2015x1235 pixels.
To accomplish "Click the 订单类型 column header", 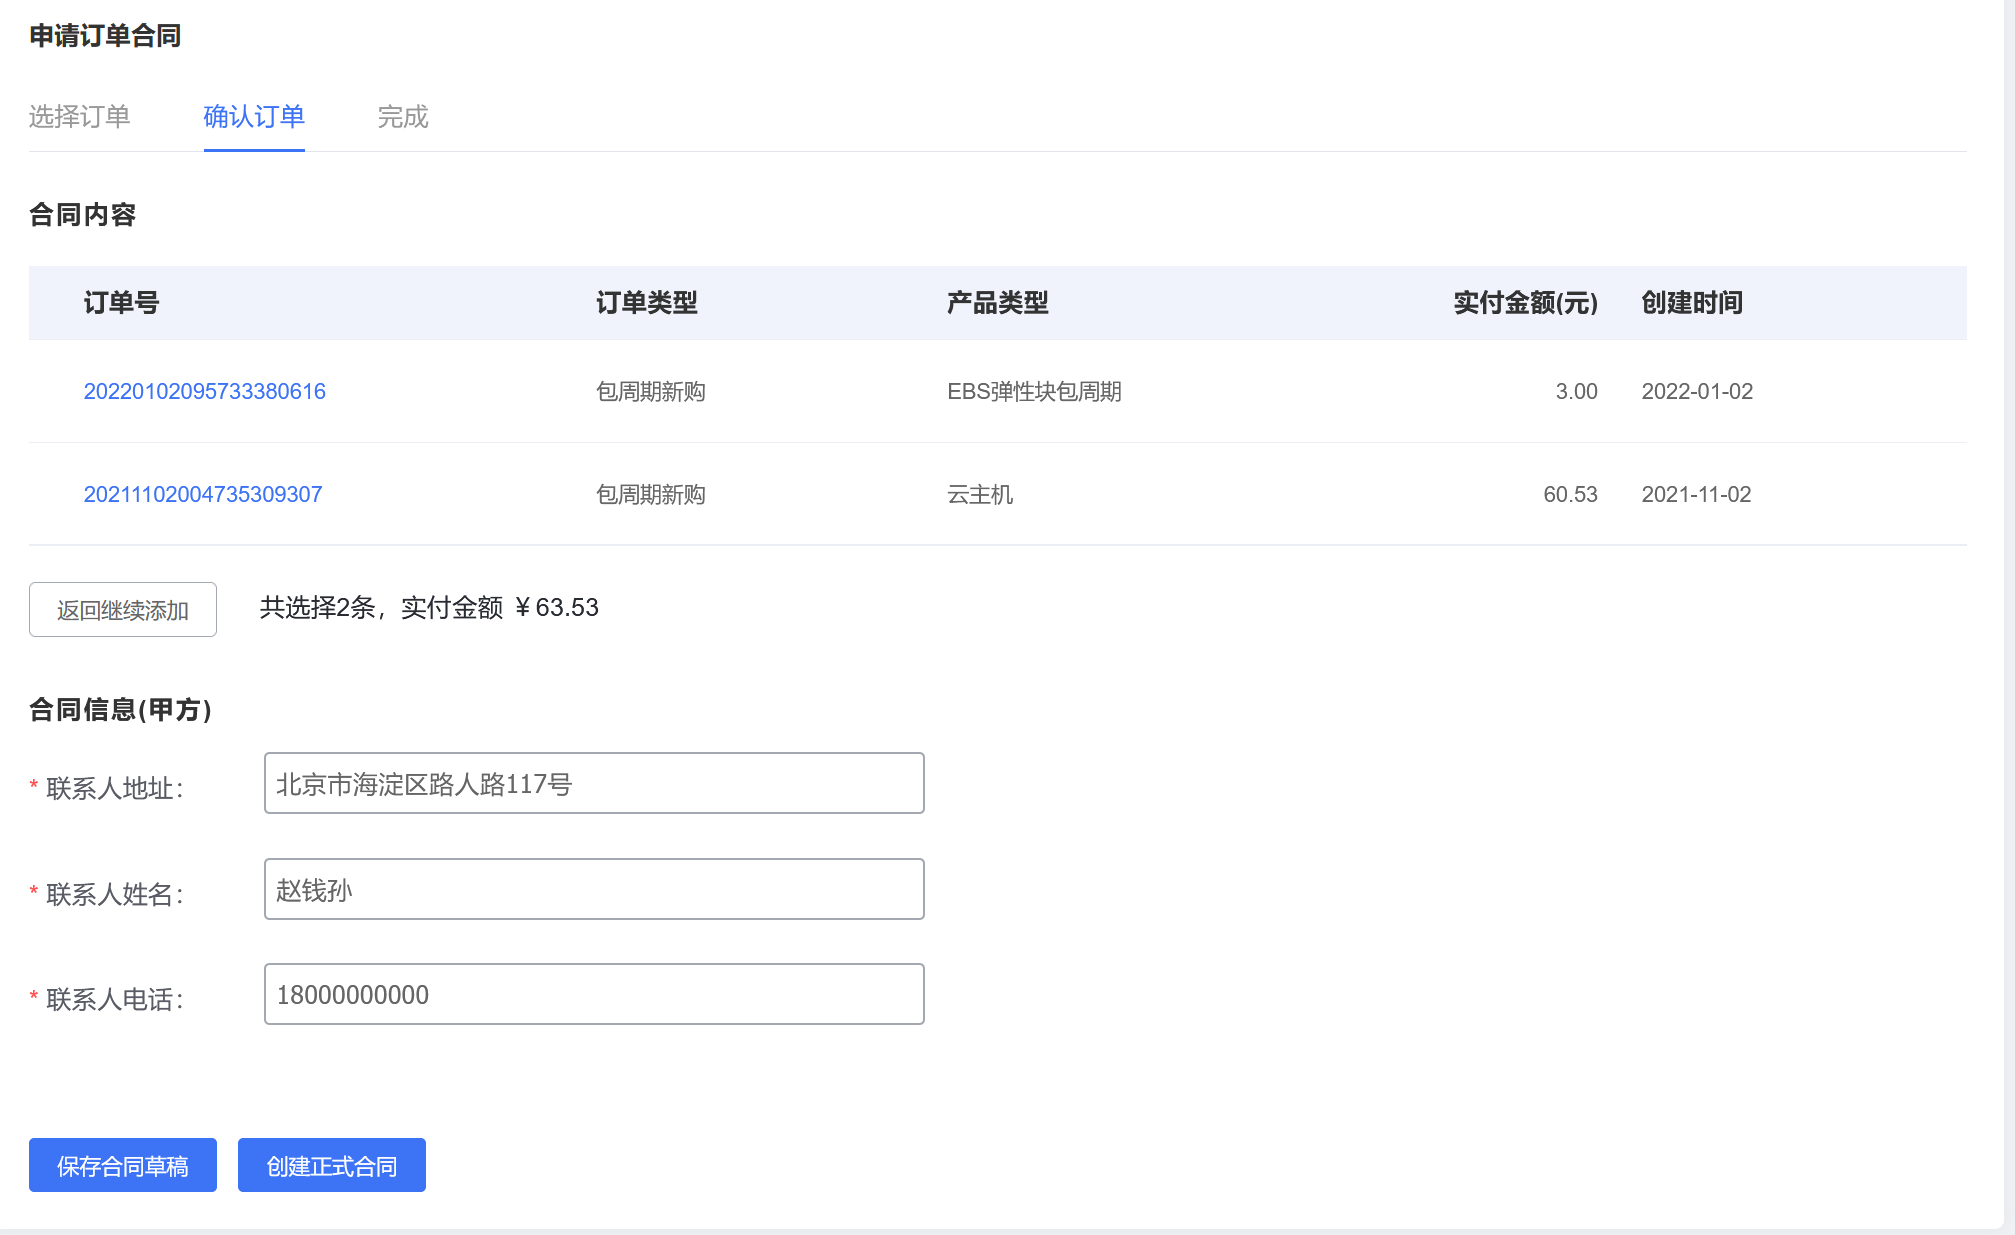I will click(x=646, y=303).
